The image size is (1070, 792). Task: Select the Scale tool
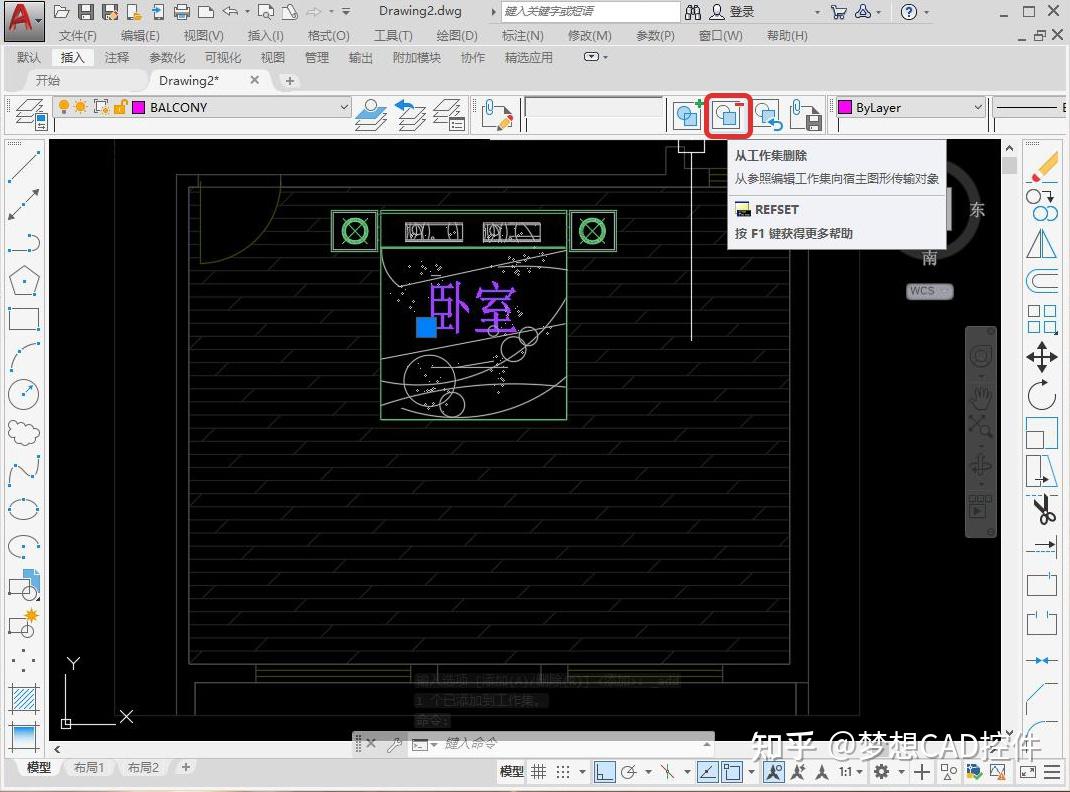tap(1041, 433)
